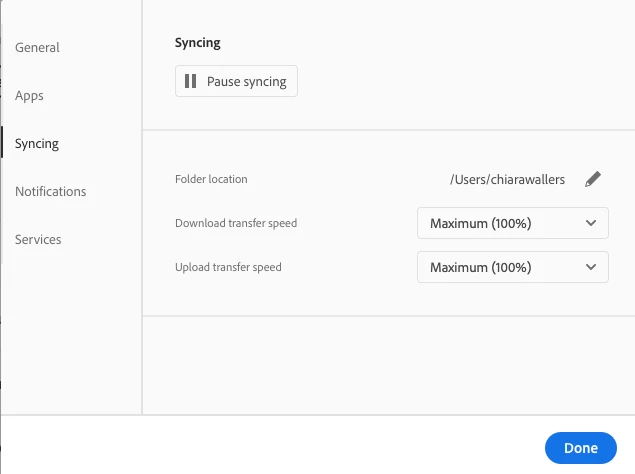
Task: Click the Folder location label
Action: coord(211,179)
